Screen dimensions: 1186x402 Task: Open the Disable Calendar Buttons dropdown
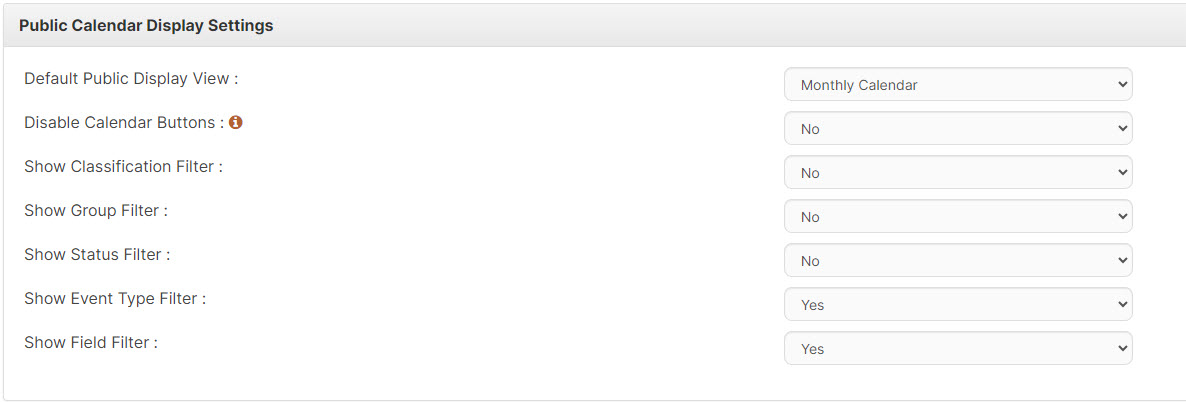pyautogui.click(x=958, y=129)
